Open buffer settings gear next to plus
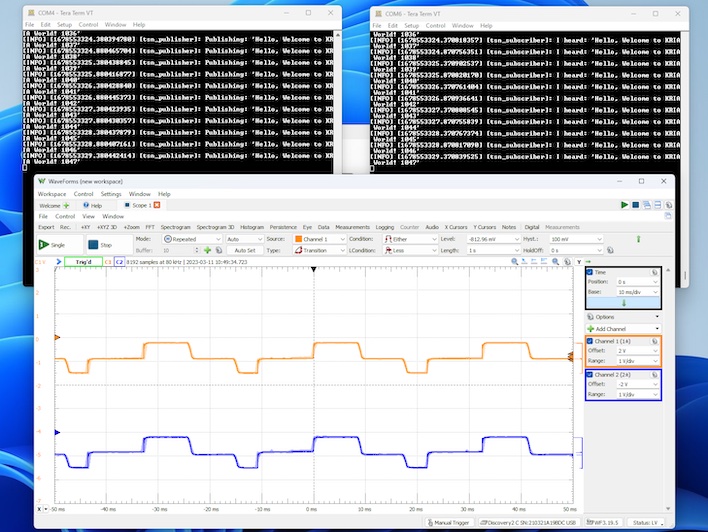The image size is (708, 532). click(219, 250)
